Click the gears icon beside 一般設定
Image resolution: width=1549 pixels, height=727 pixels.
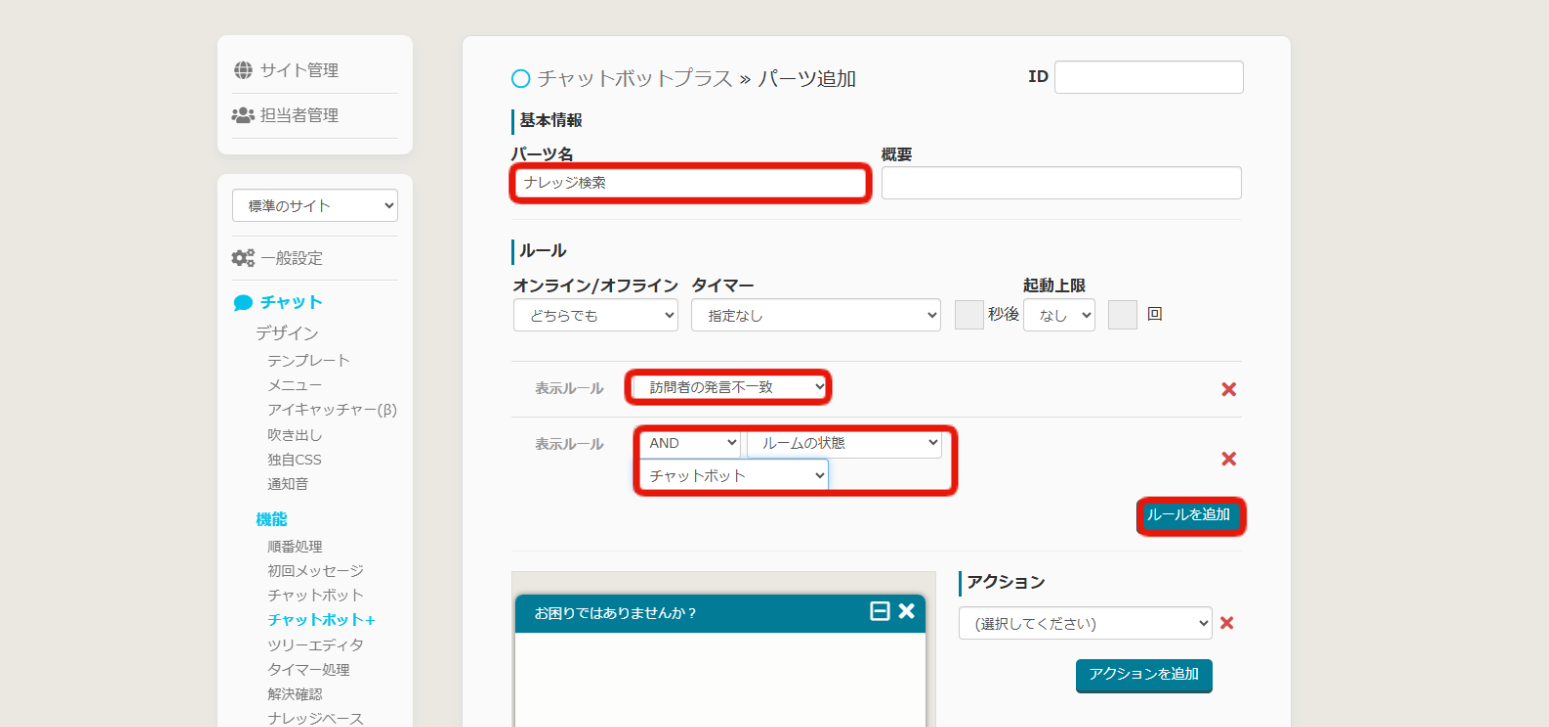tap(243, 258)
